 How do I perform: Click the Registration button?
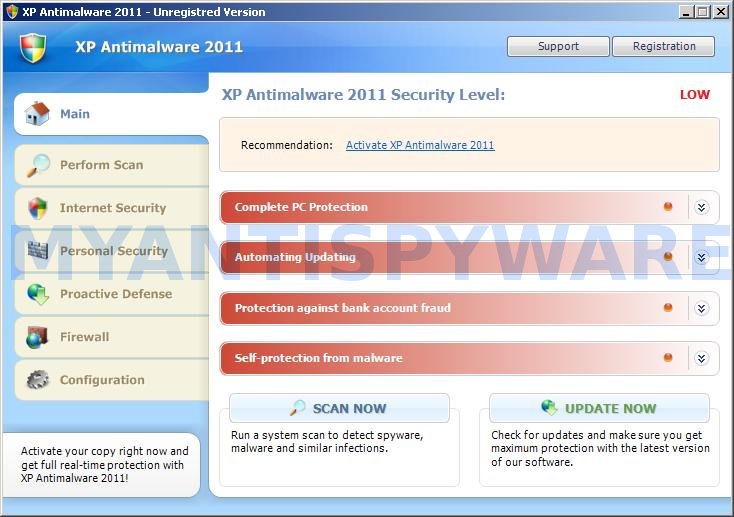point(663,46)
